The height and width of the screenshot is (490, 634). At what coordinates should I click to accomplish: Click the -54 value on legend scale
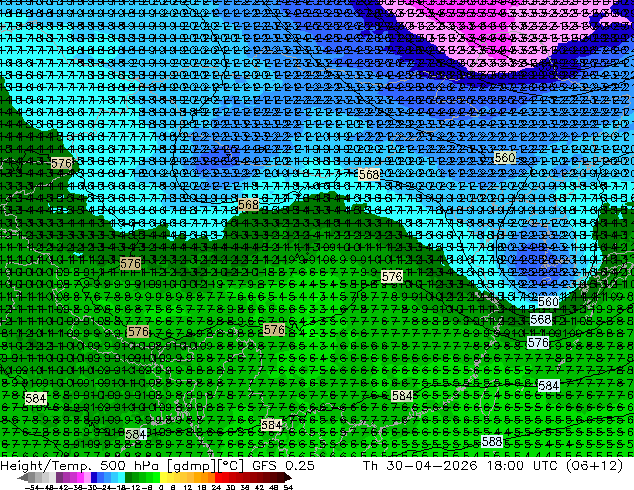pyautogui.click(x=32, y=487)
